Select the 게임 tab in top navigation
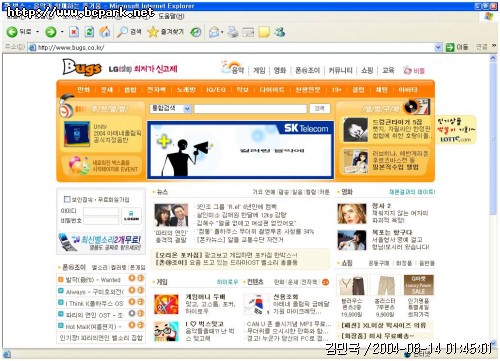 click(x=259, y=70)
